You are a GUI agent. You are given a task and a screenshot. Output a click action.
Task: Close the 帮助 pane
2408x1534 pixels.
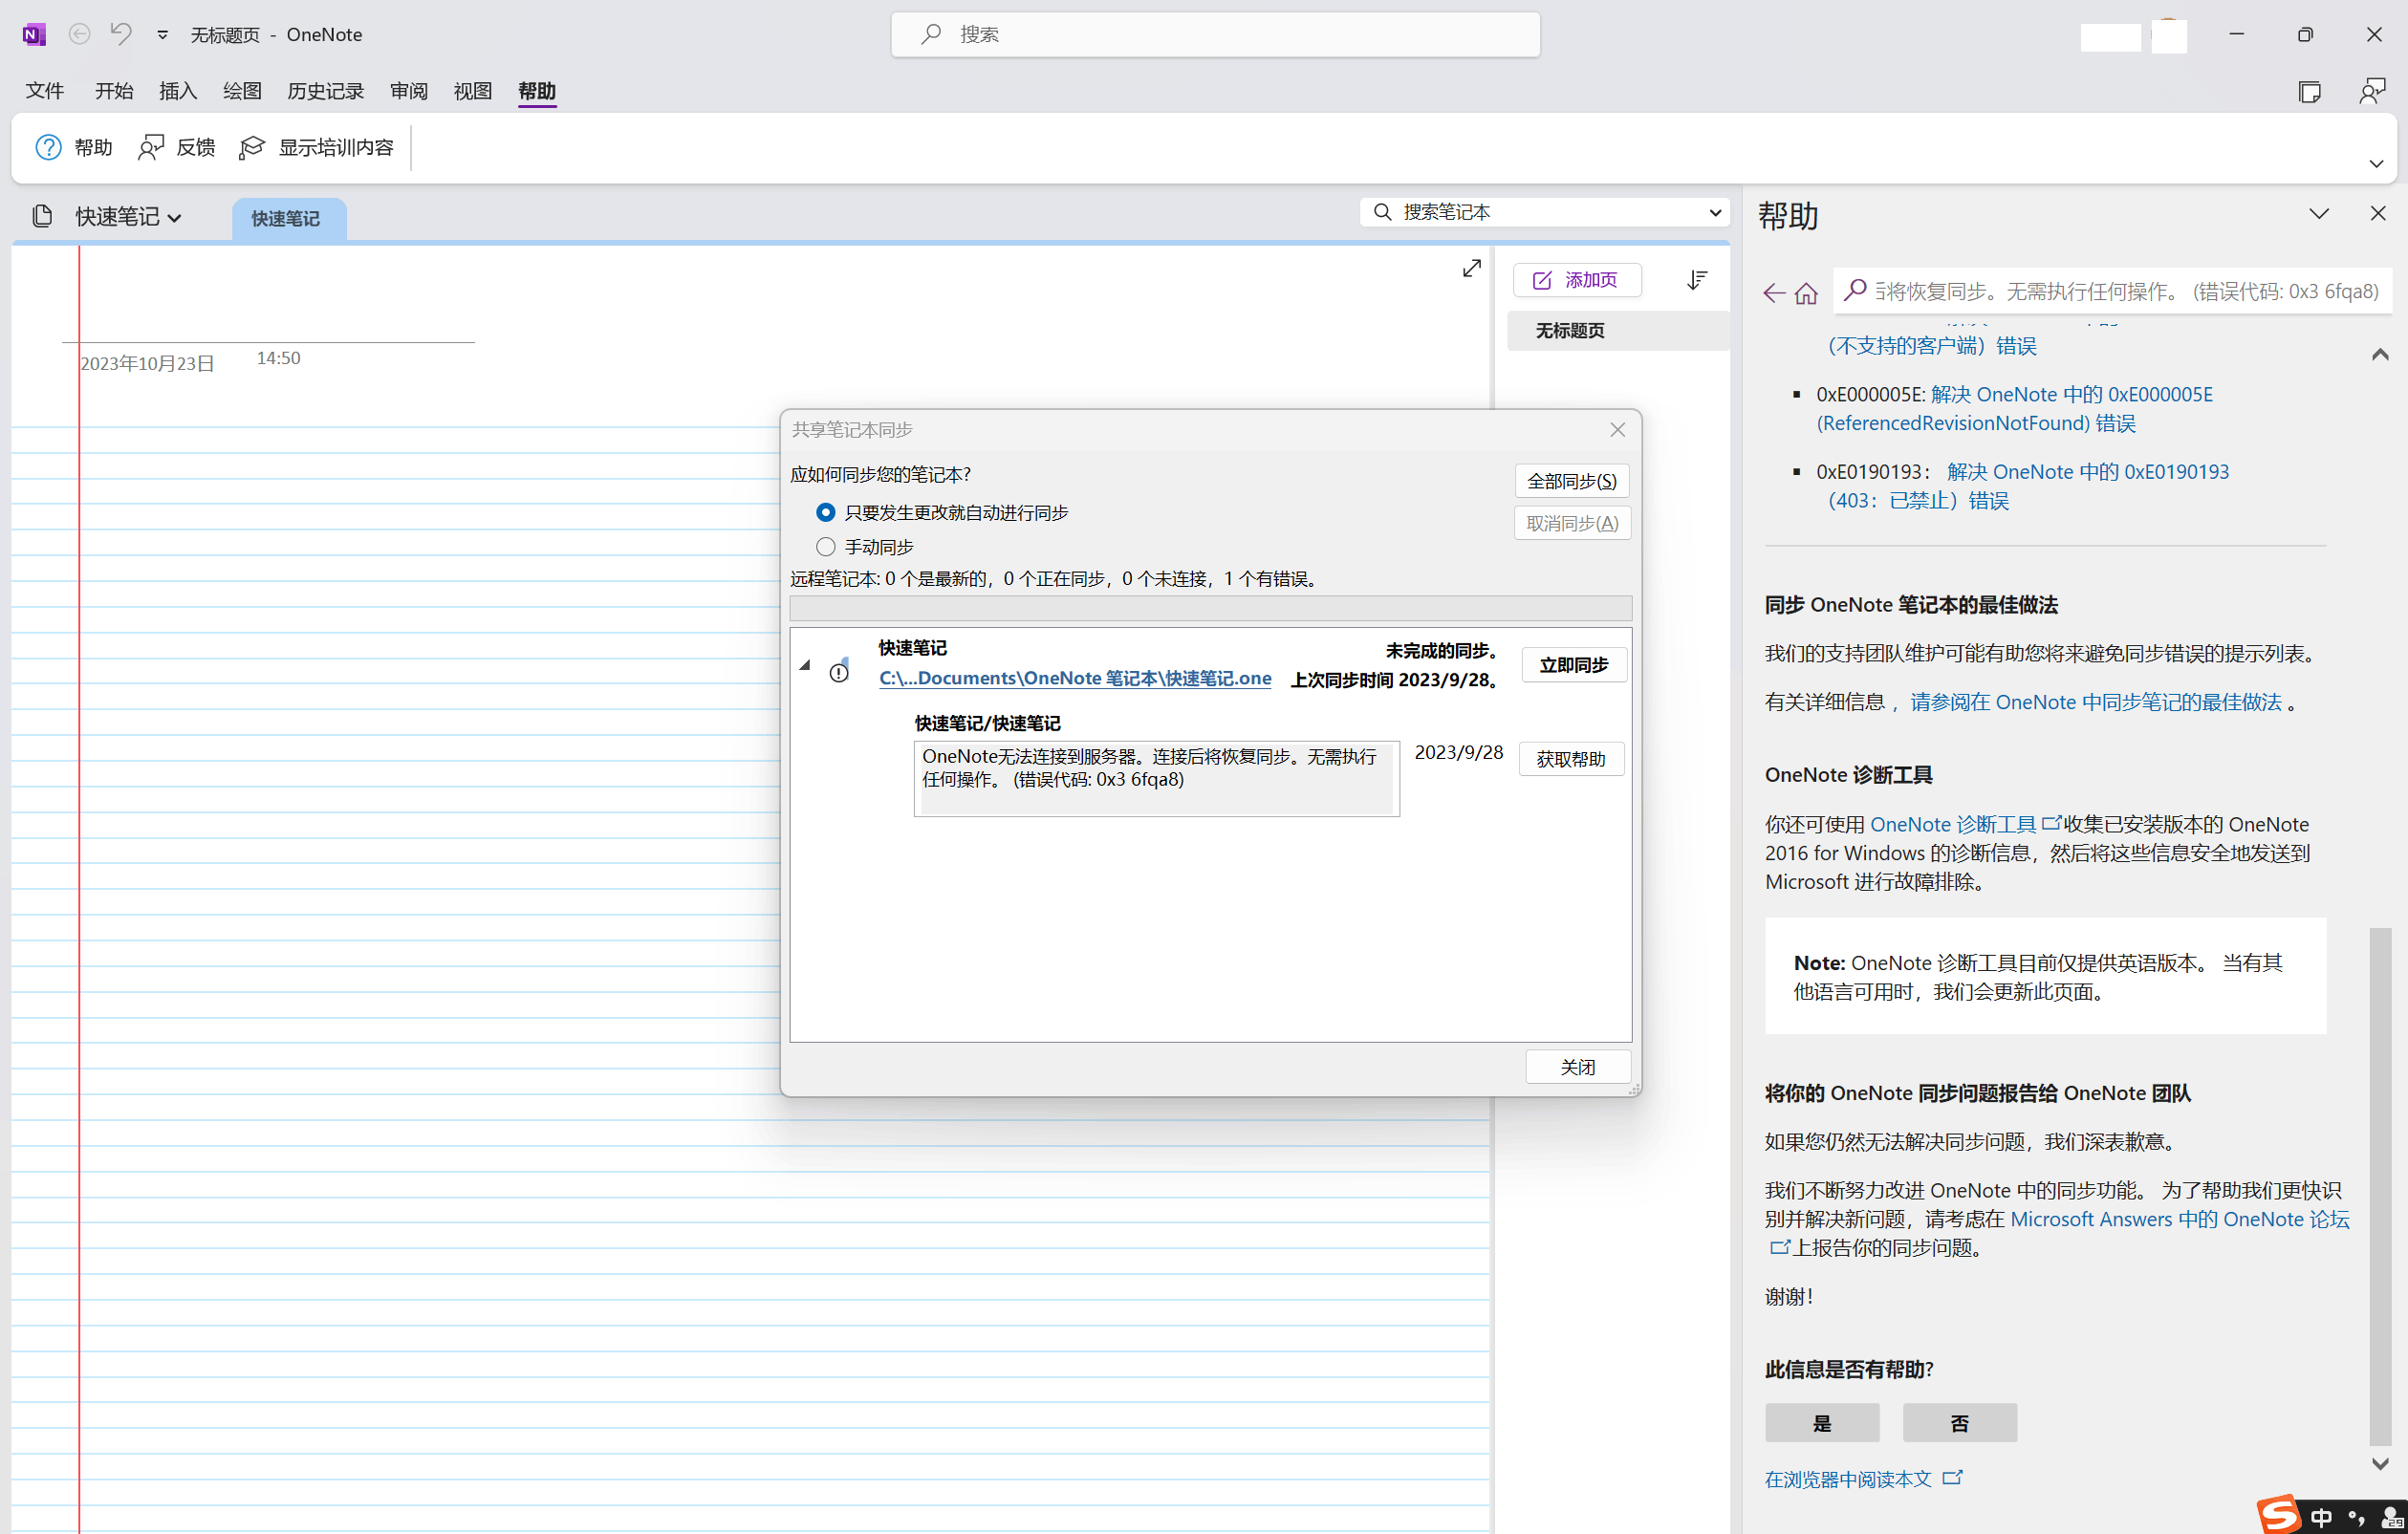click(x=2378, y=214)
